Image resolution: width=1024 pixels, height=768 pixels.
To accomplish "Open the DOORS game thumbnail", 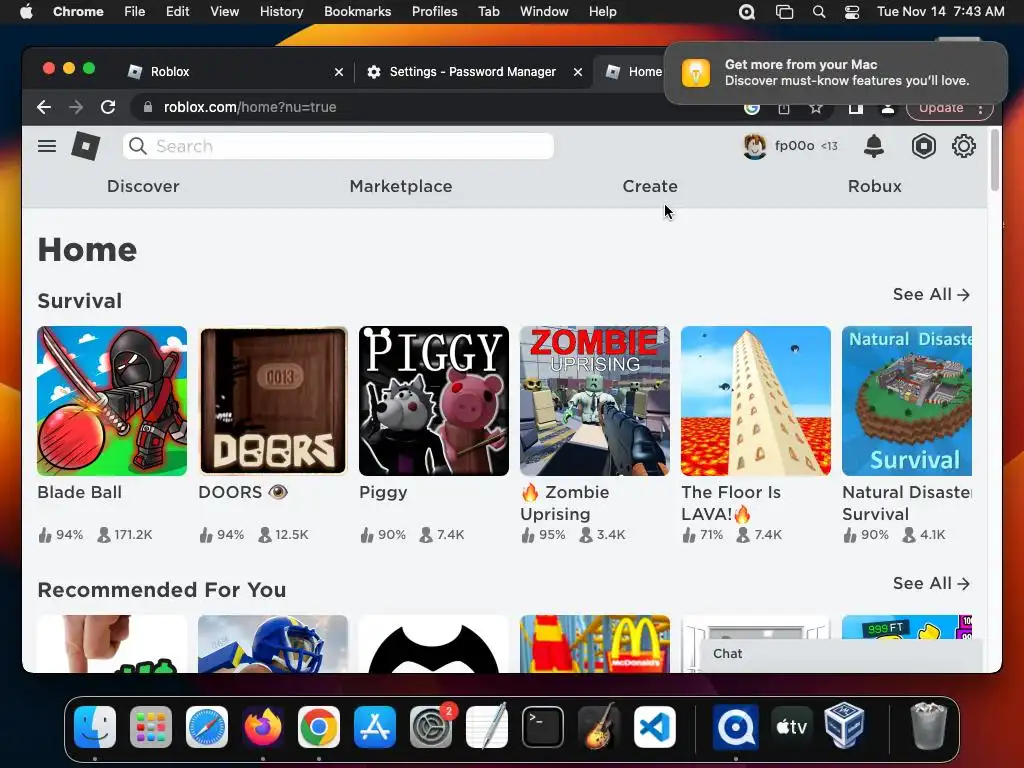I will point(273,401).
